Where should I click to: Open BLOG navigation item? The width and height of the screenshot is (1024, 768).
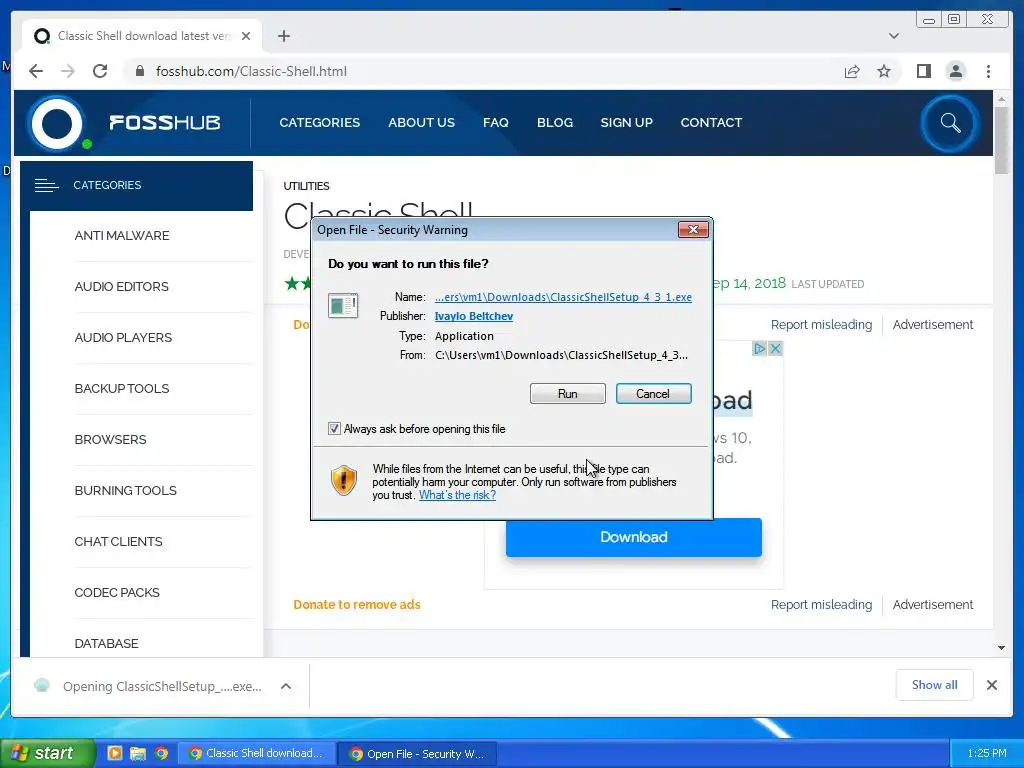[554, 123]
